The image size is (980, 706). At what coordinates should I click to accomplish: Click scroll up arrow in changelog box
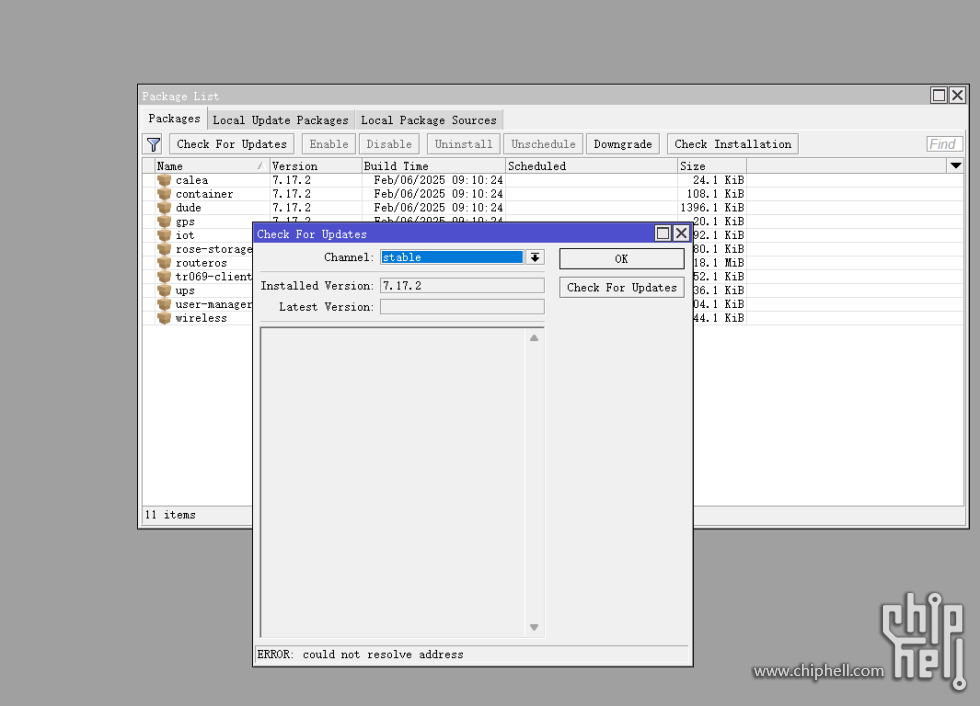[534, 338]
